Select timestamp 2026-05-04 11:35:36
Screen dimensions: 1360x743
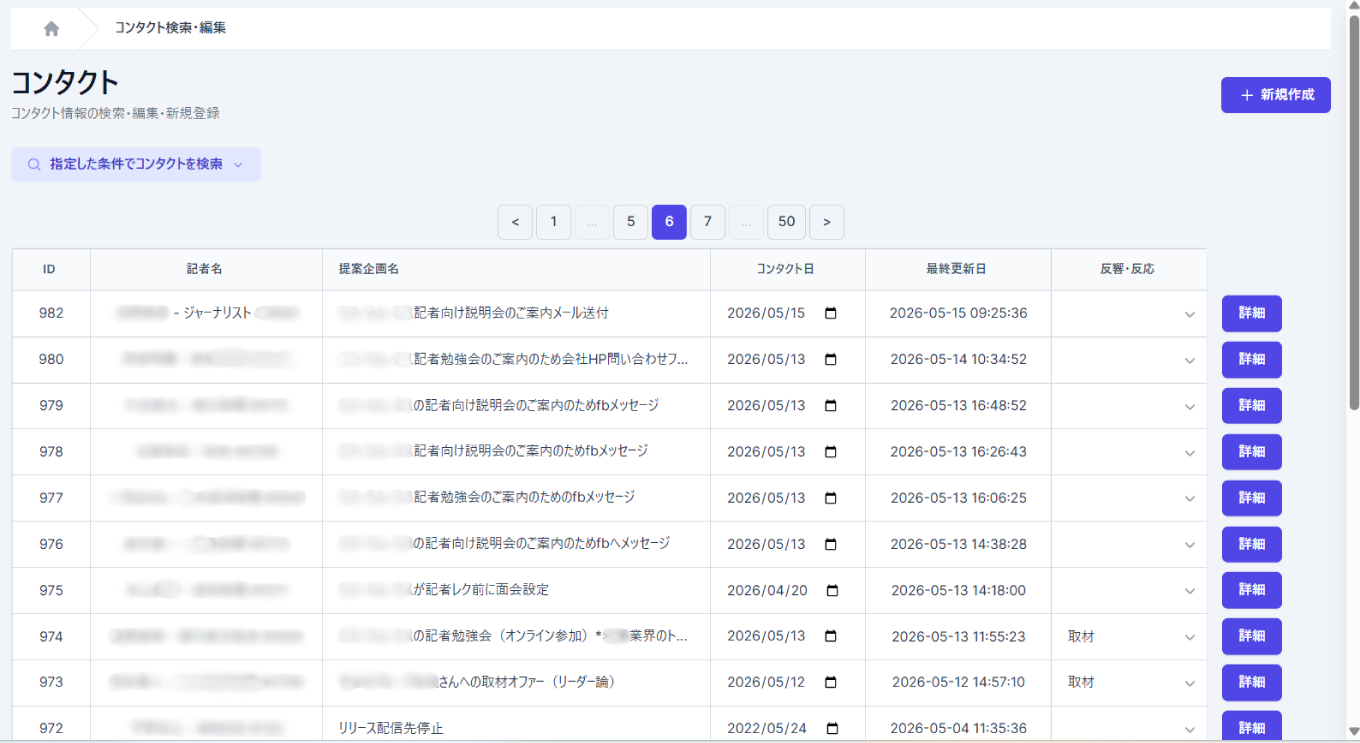[x=958, y=728]
